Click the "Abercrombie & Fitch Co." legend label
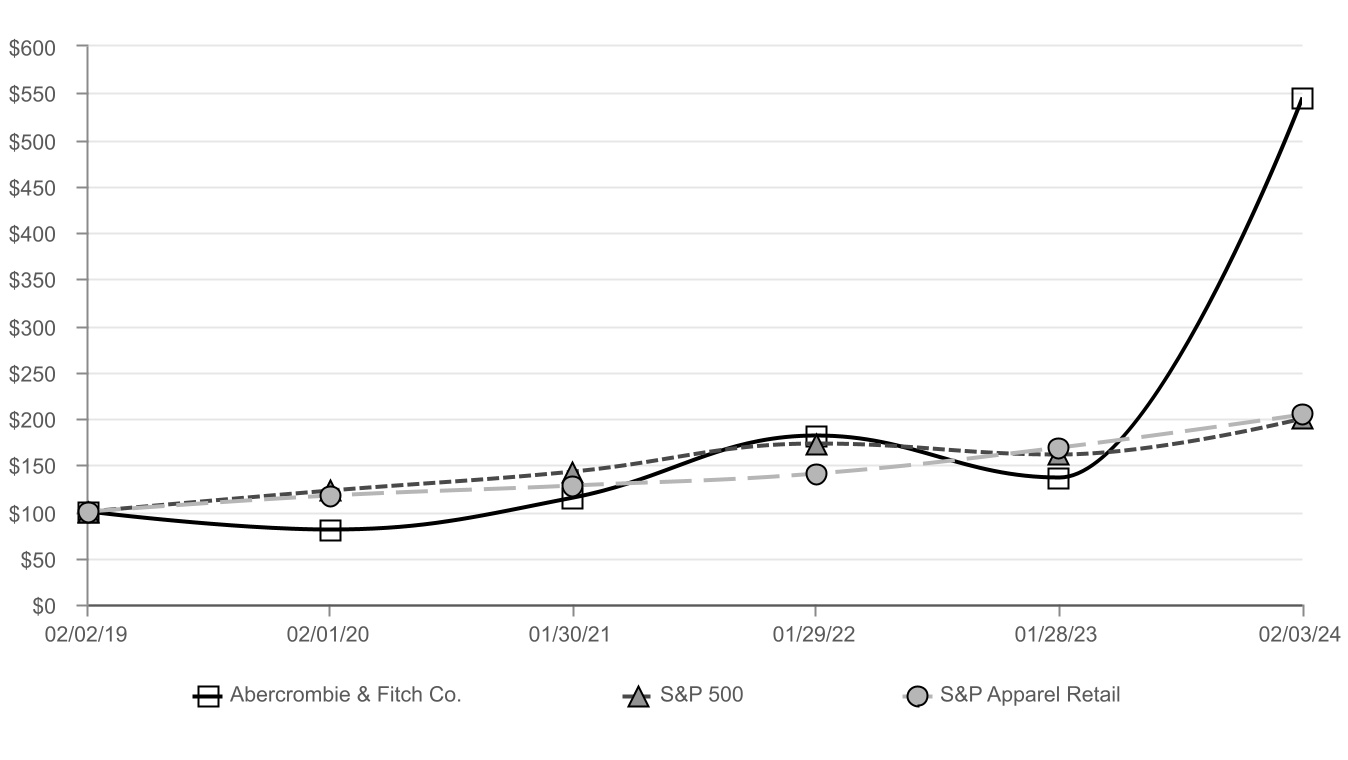1348x760 pixels. pyautogui.click(x=345, y=695)
